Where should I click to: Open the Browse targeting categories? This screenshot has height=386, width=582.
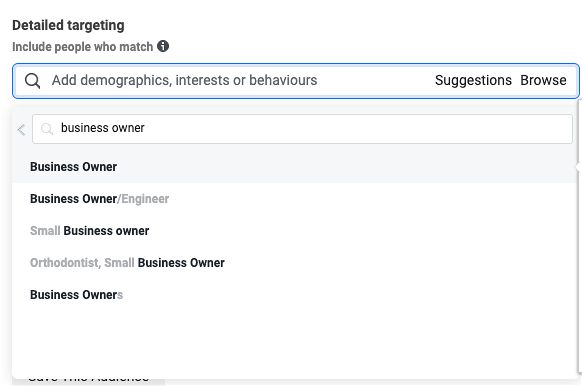tap(543, 80)
